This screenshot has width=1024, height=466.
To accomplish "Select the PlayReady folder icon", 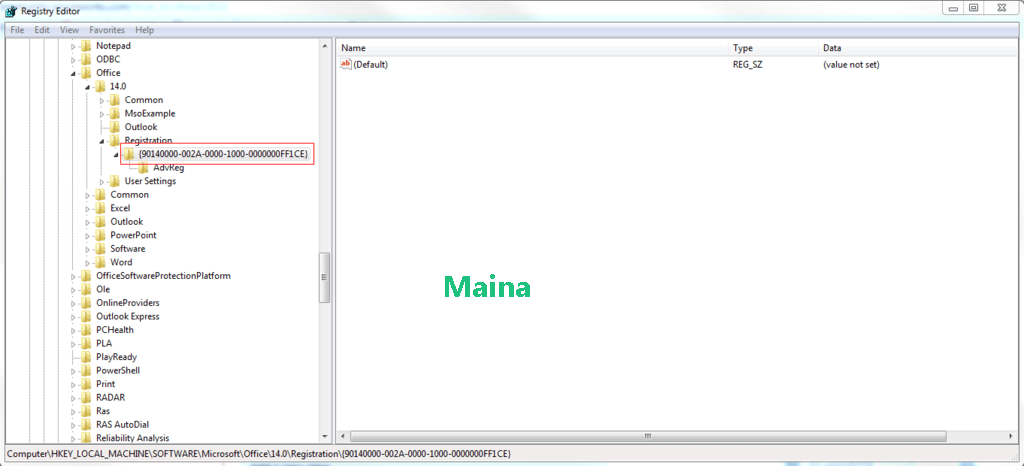I will pyautogui.click(x=86, y=358).
